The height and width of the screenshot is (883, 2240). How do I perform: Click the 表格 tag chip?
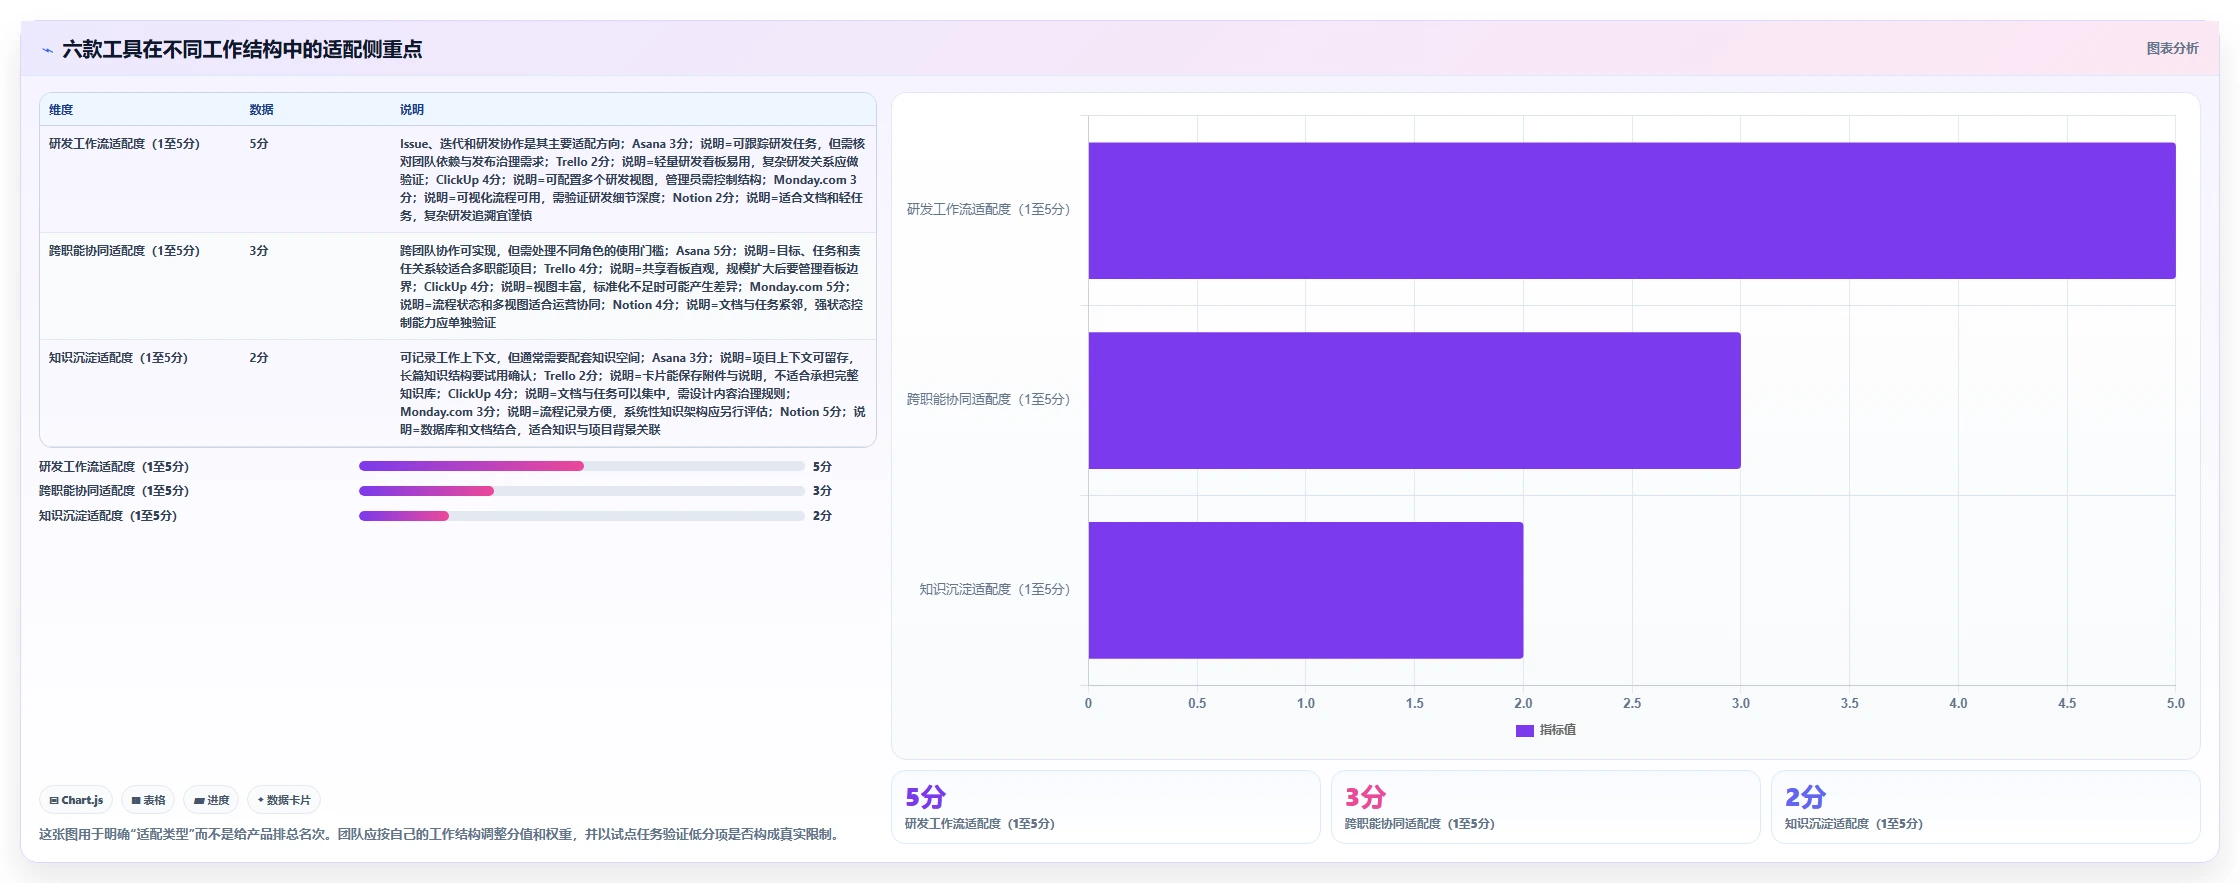point(148,800)
